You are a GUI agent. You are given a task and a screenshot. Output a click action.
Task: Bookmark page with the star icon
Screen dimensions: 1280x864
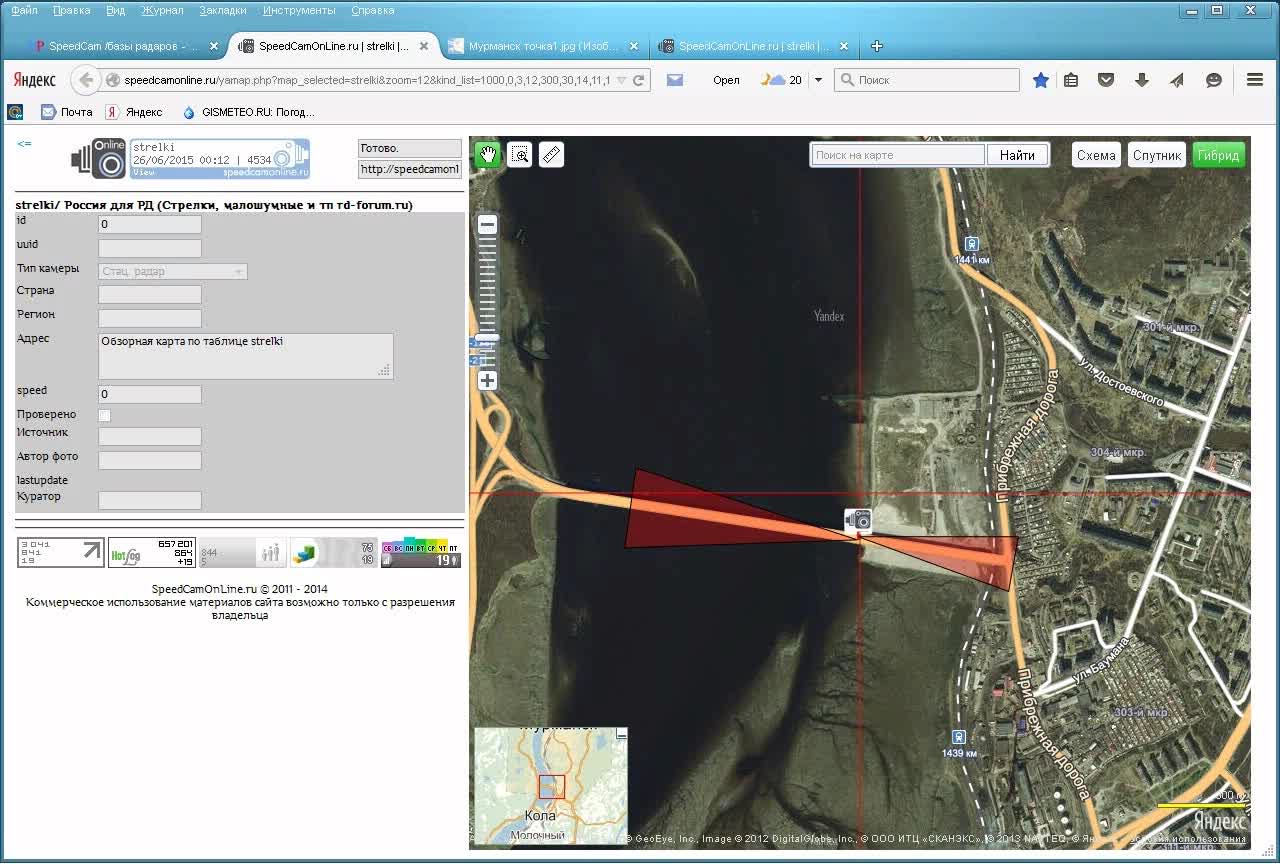[1041, 80]
